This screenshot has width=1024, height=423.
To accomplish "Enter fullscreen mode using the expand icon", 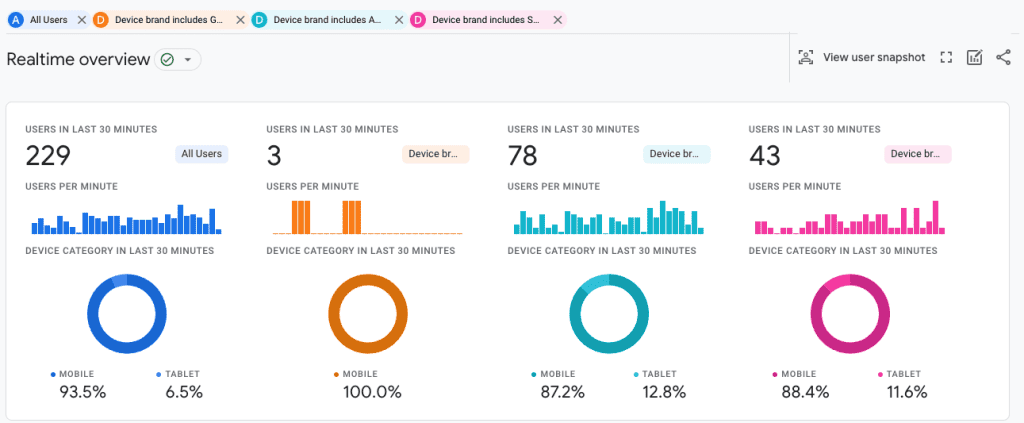I will (x=946, y=57).
